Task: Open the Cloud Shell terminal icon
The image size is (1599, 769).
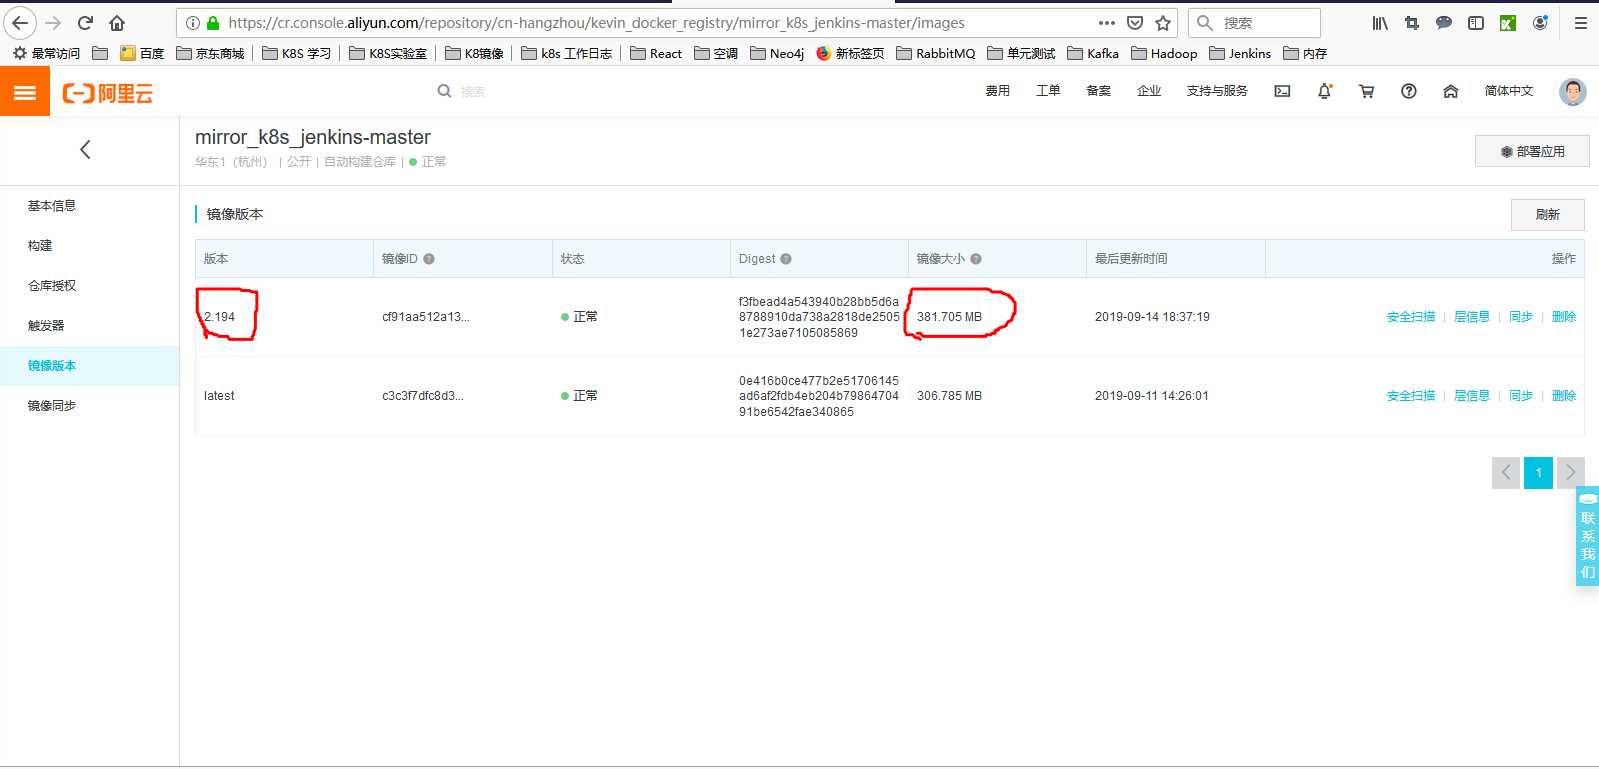Action: (x=1282, y=91)
